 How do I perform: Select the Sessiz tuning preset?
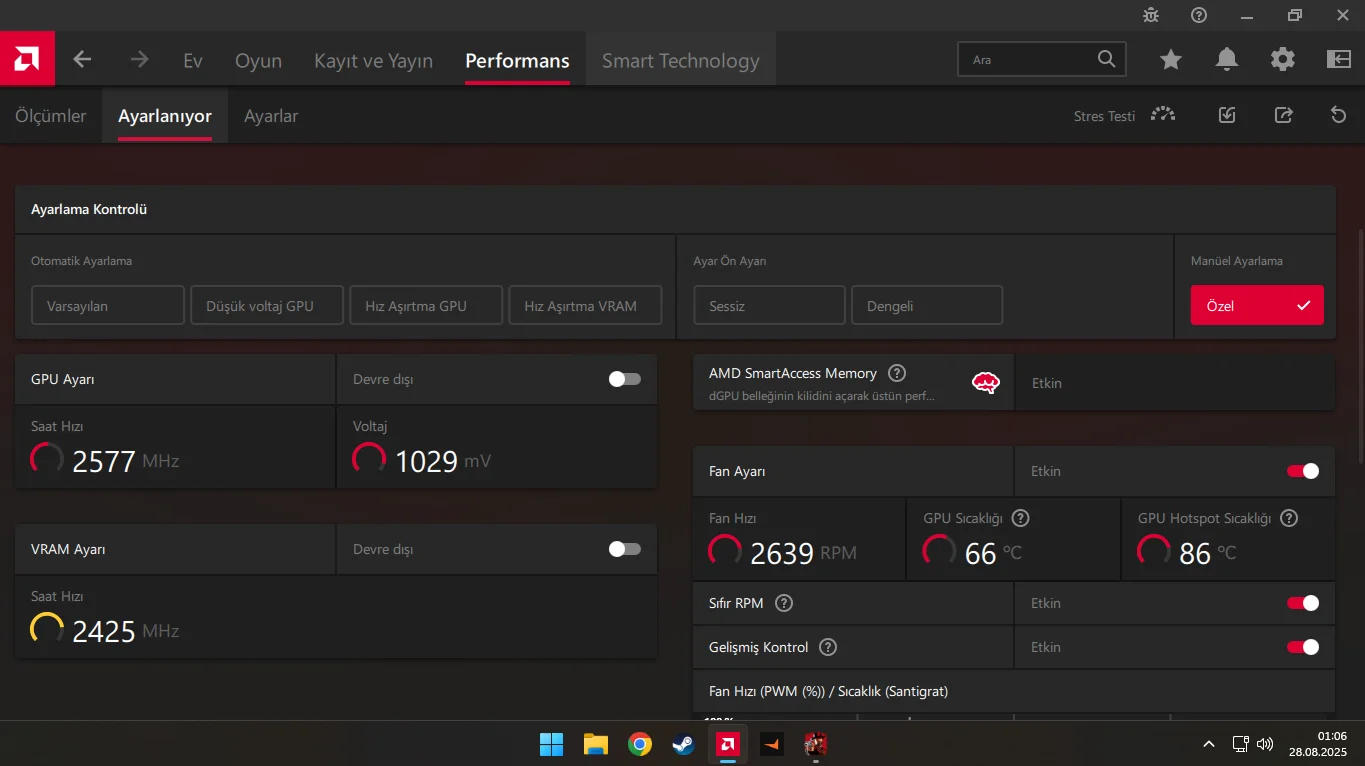(769, 305)
